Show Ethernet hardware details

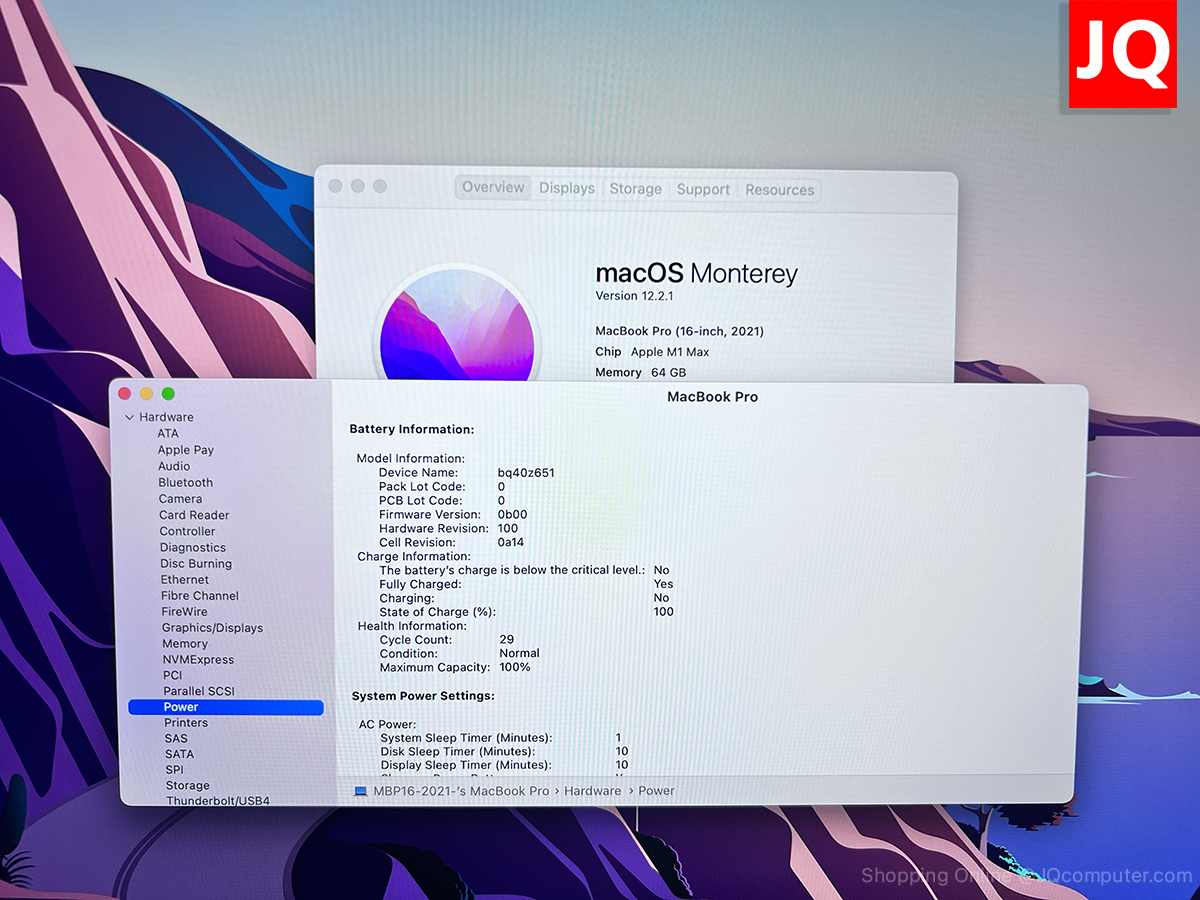[185, 579]
